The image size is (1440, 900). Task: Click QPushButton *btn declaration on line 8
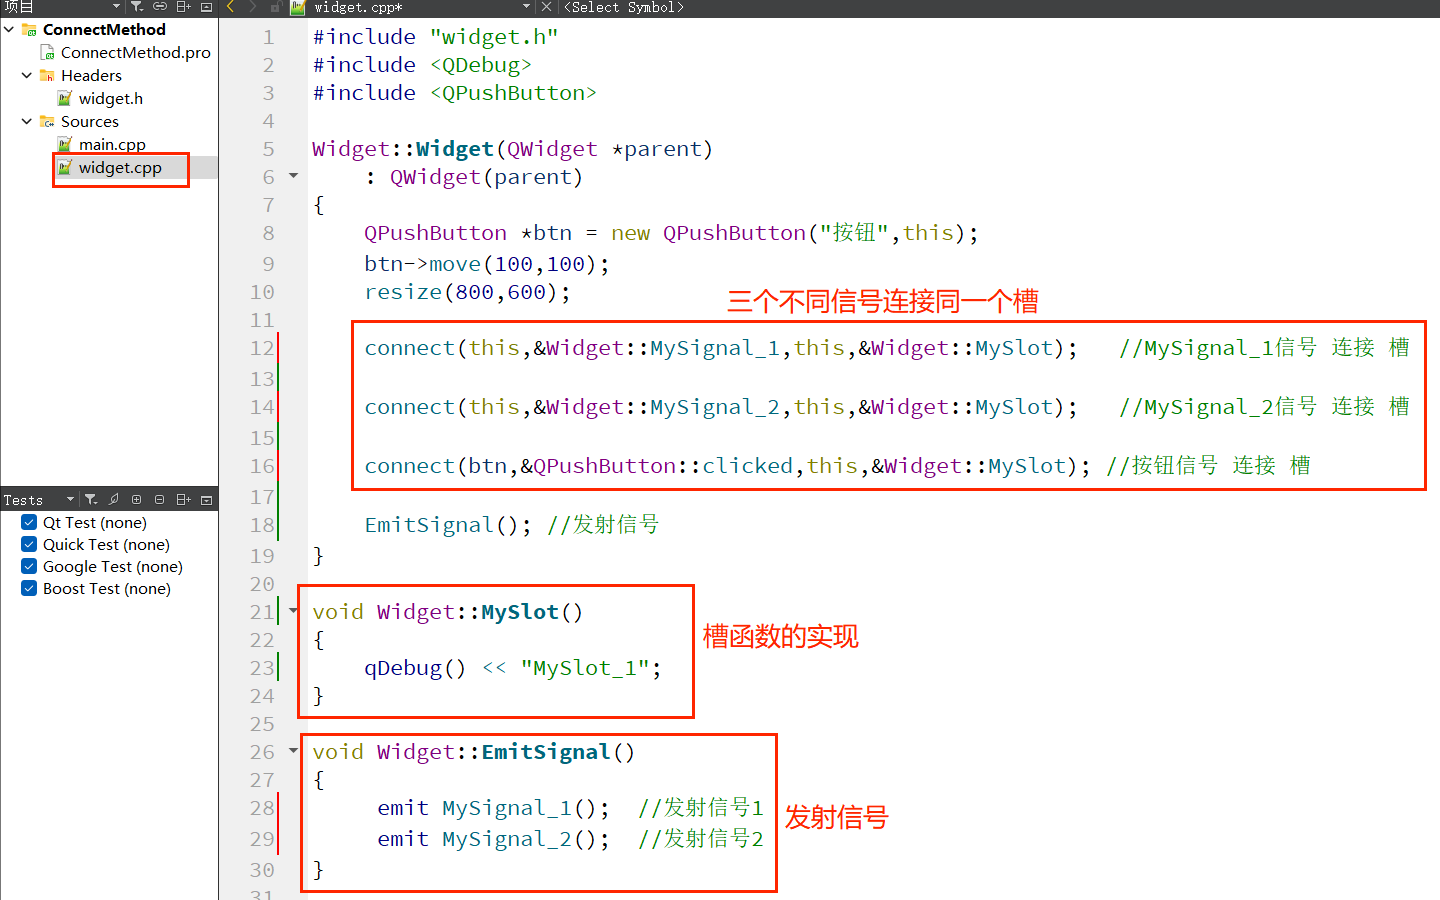click(x=672, y=233)
